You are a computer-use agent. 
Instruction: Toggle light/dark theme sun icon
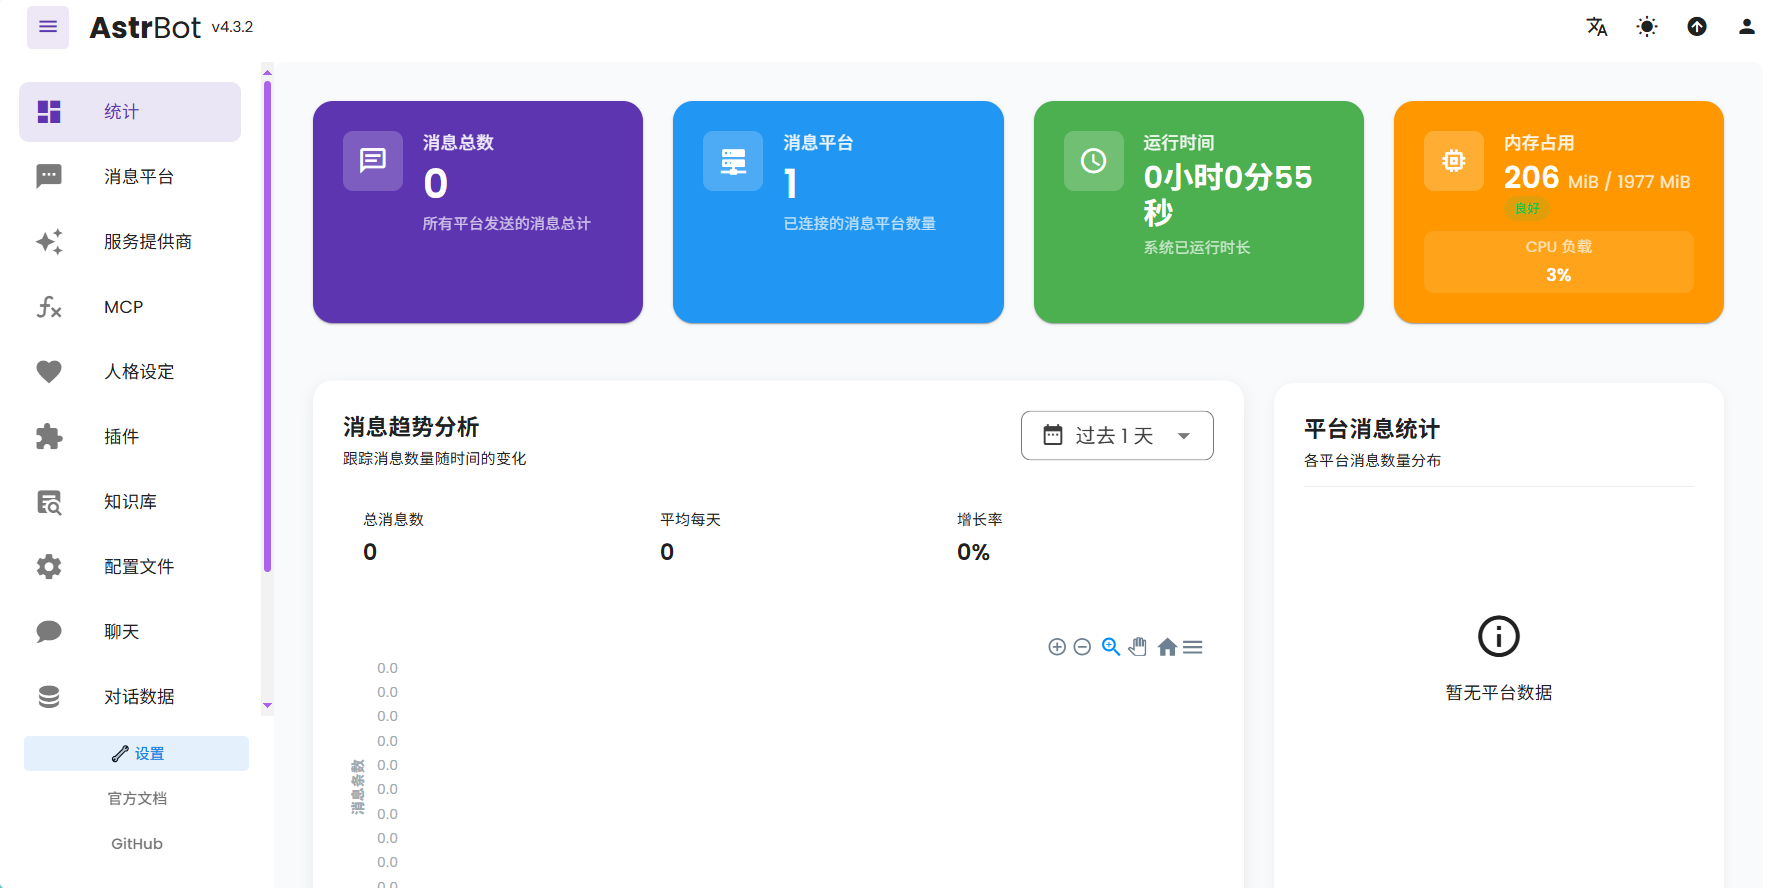pyautogui.click(x=1647, y=27)
